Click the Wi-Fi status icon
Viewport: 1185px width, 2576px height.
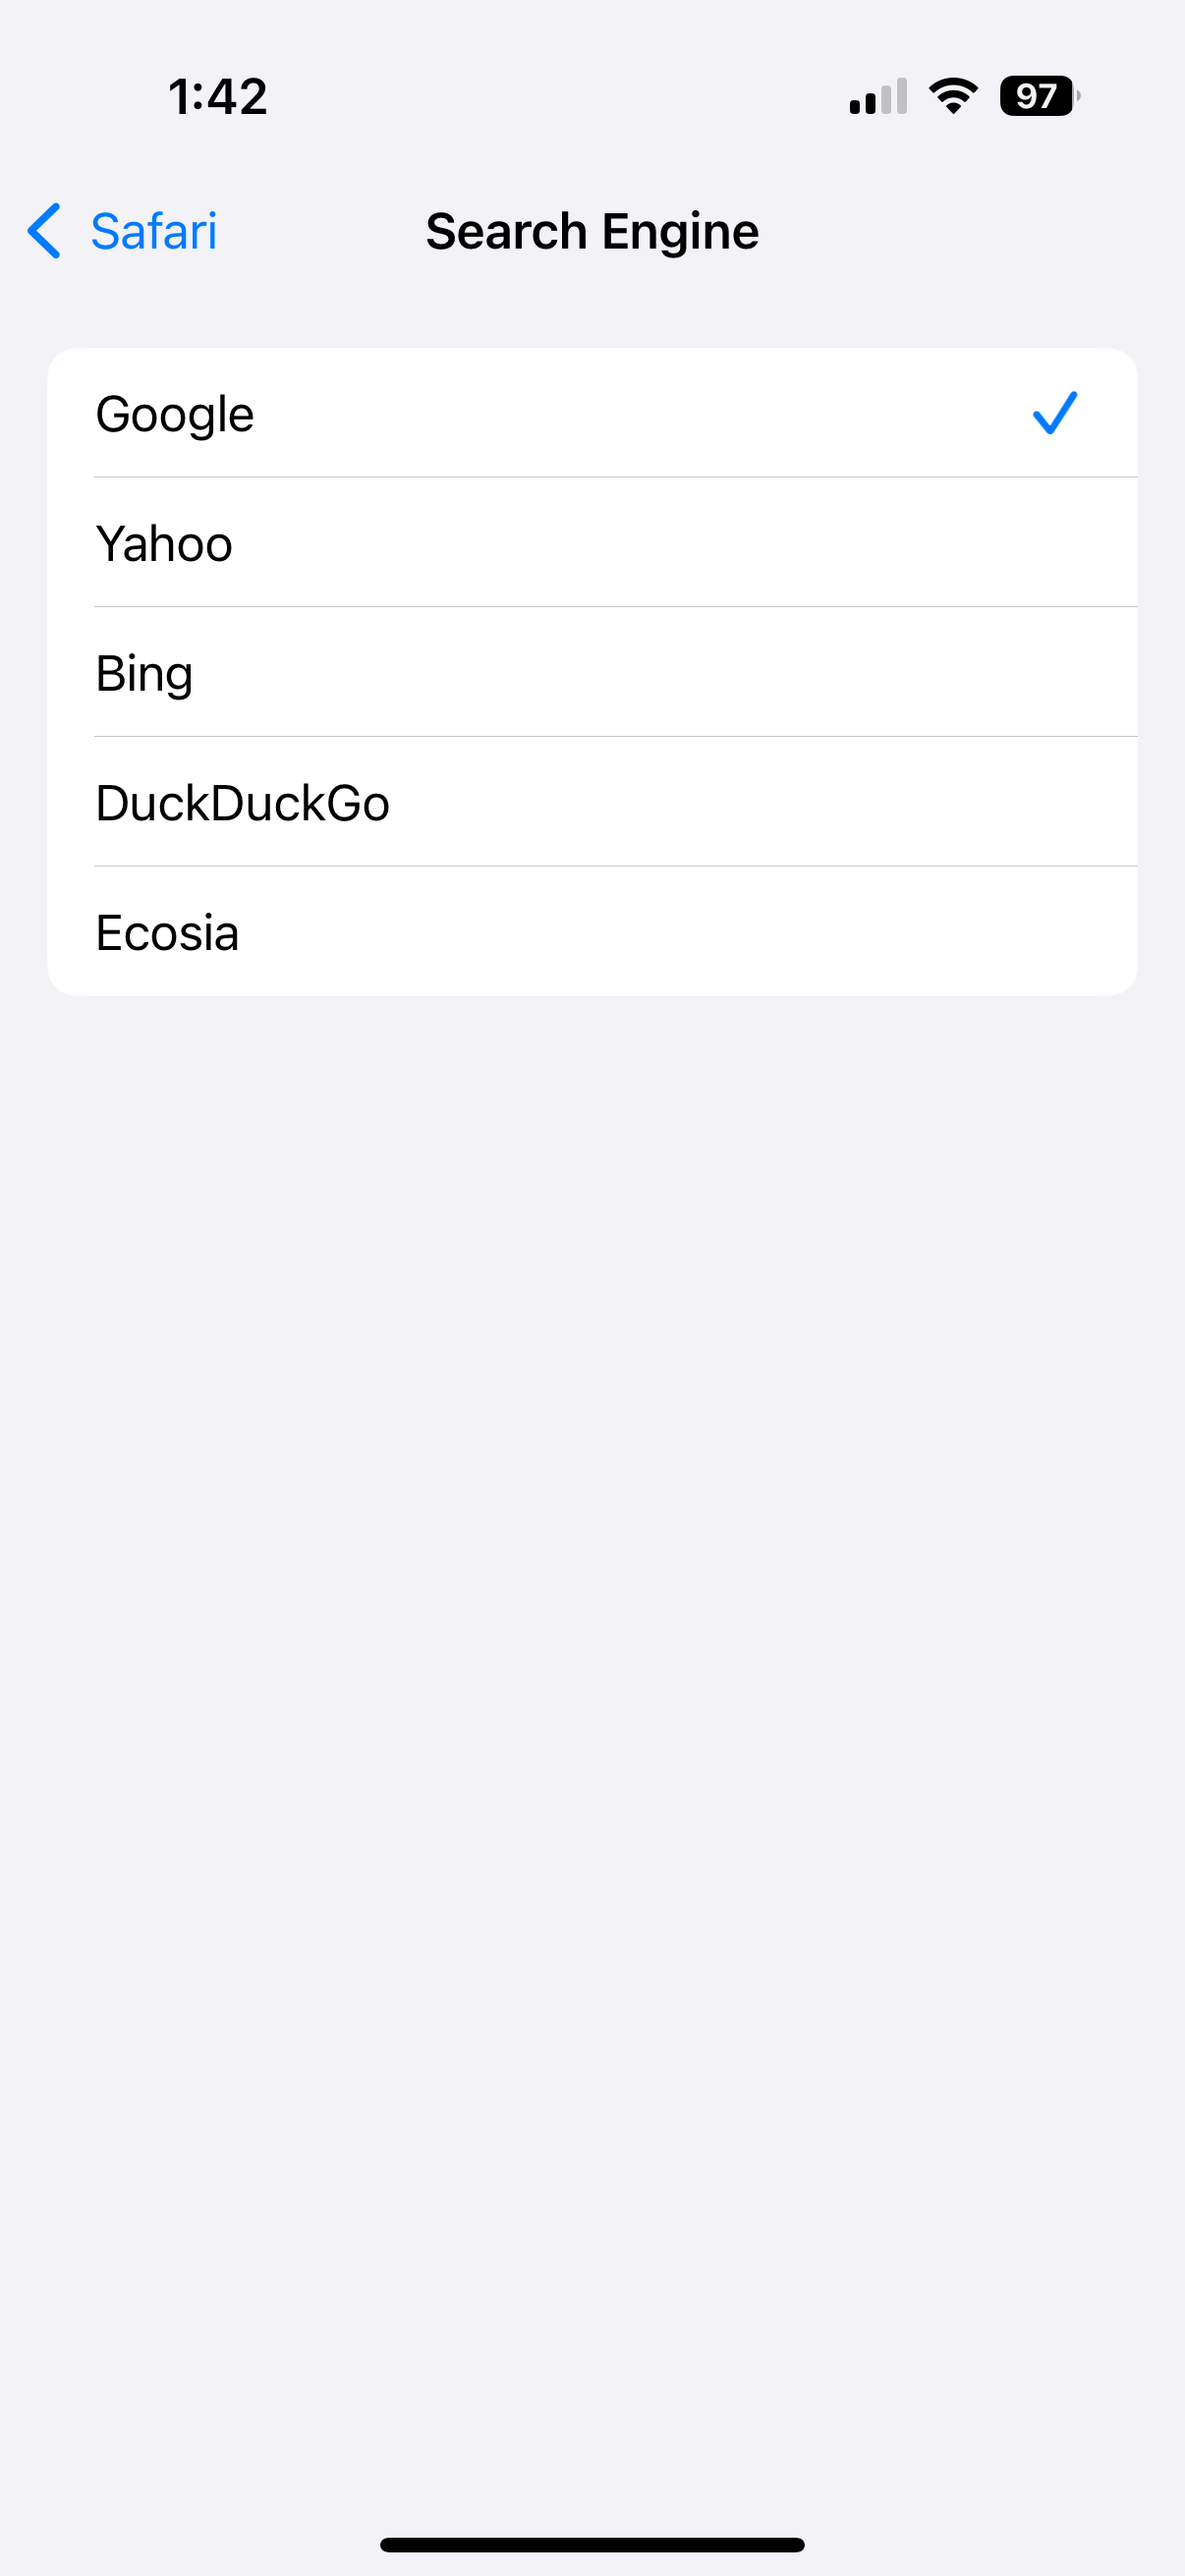[x=953, y=96]
